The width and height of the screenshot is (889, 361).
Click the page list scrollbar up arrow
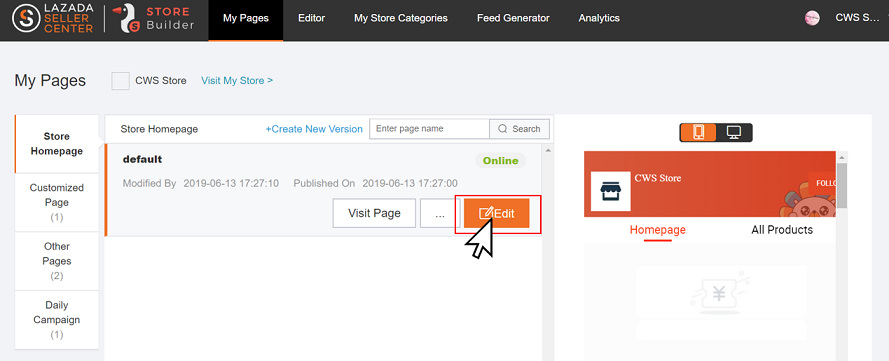click(547, 150)
